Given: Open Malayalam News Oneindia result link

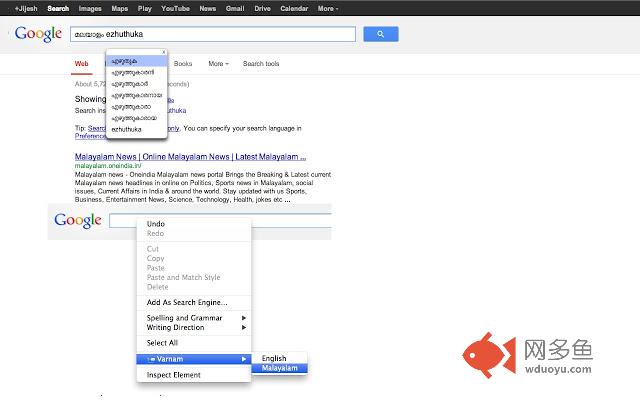Looking at the screenshot, I should pos(190,157).
